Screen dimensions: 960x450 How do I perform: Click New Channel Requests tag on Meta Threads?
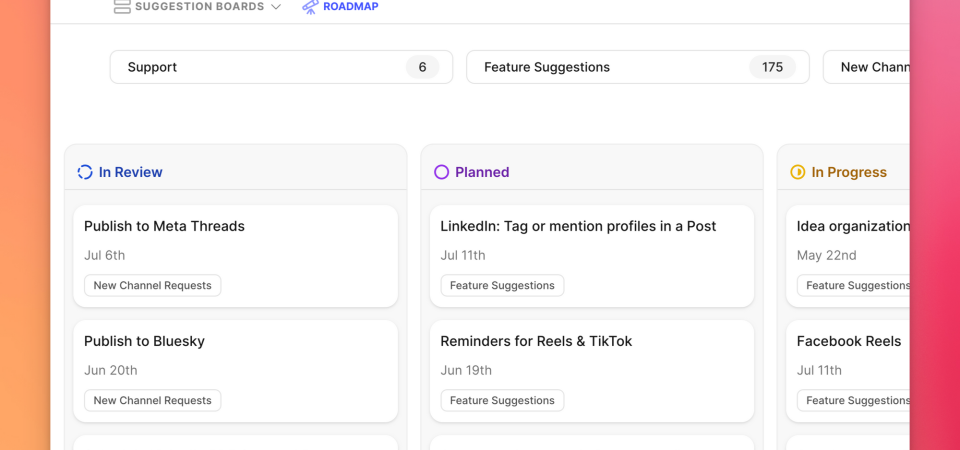[x=152, y=285]
